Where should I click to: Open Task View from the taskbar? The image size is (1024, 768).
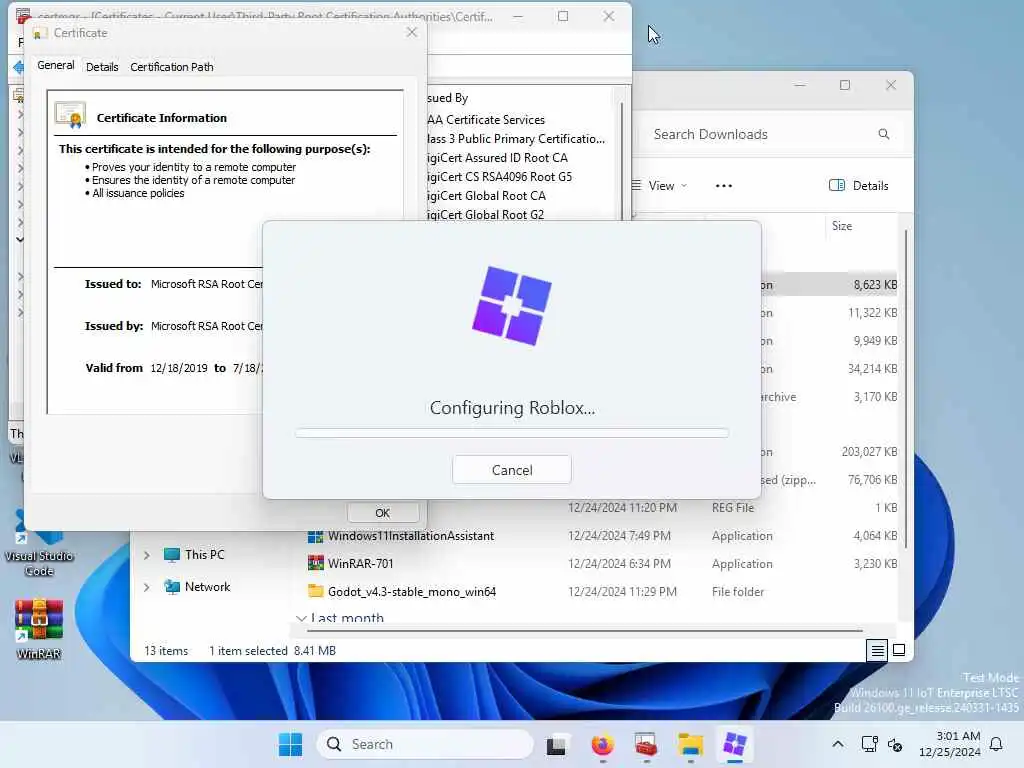(x=556, y=744)
